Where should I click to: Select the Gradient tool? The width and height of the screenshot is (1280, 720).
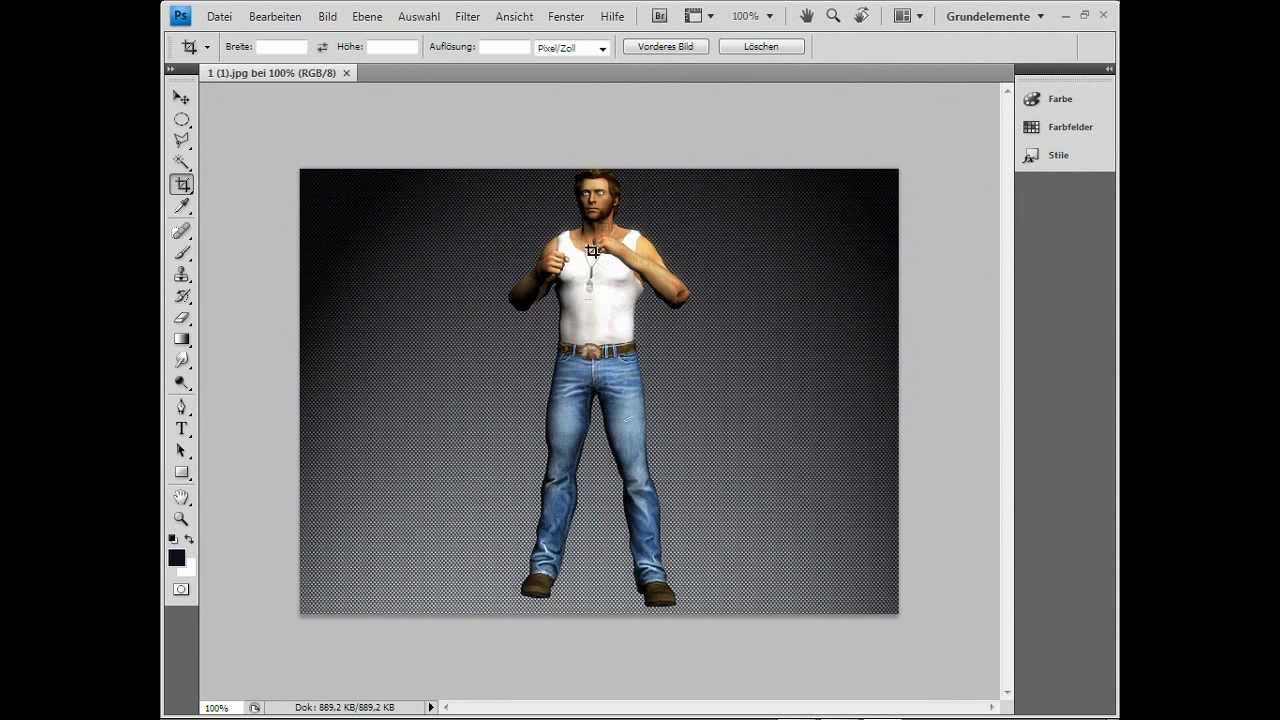point(181,340)
